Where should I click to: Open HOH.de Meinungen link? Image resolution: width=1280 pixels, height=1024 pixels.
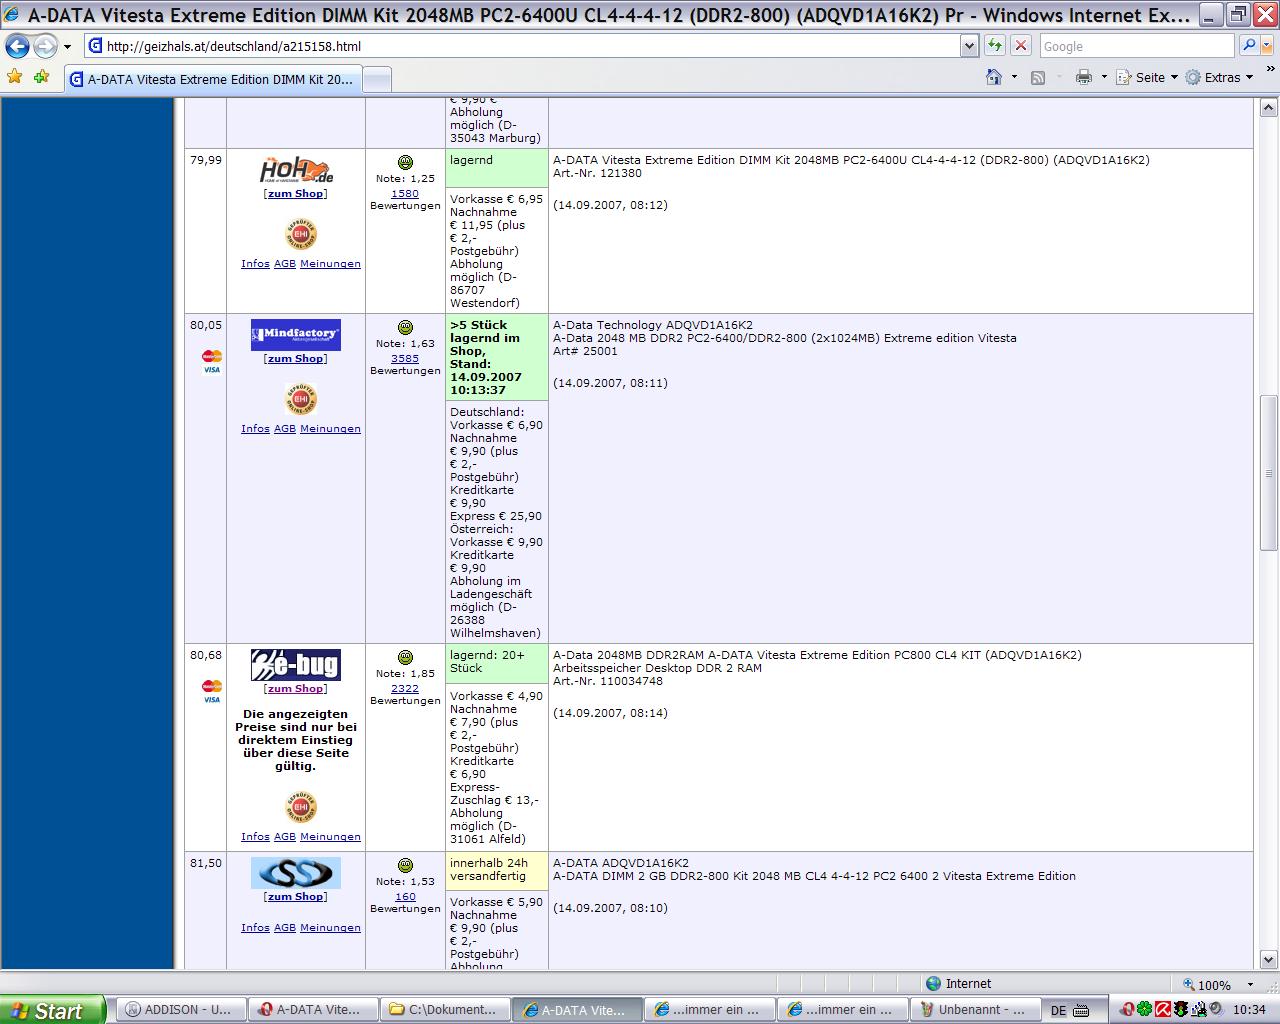tap(330, 264)
